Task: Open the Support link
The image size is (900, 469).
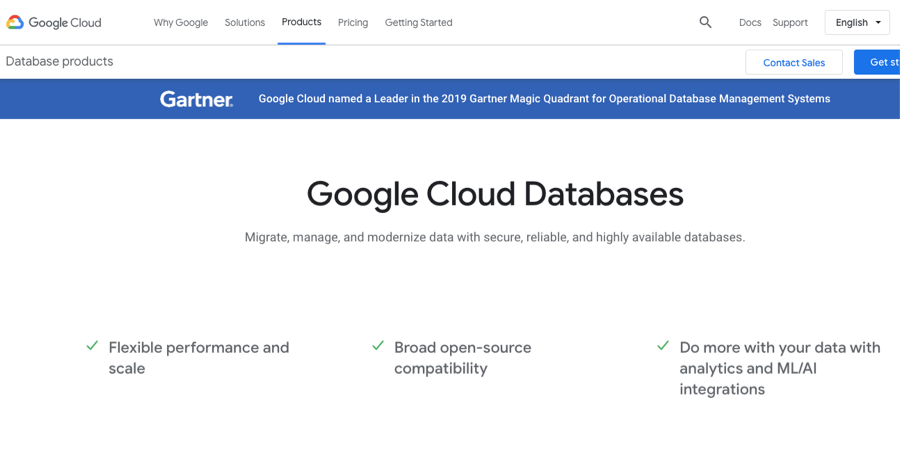Action: [x=790, y=22]
